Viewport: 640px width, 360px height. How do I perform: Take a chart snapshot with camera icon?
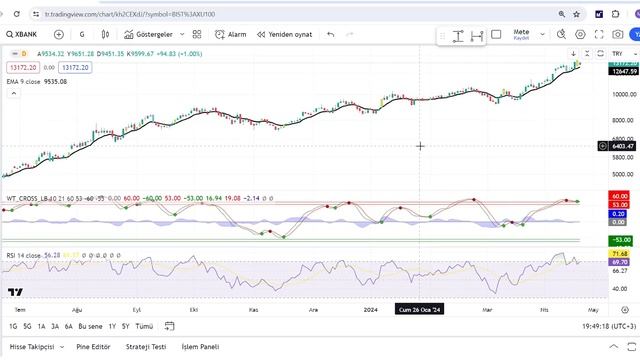pos(618,35)
